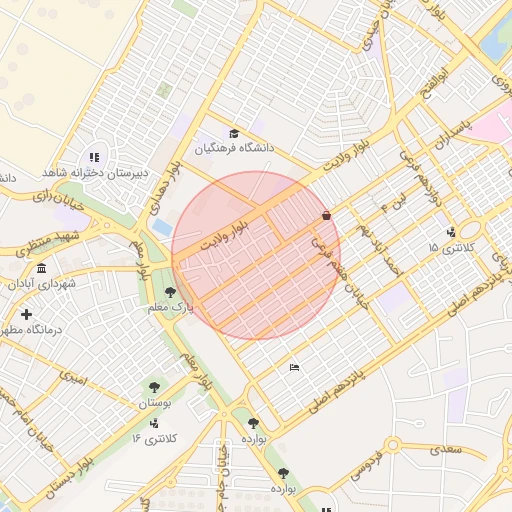Image resolution: width=512 pixels, height=512 pixels.
Task: Click the graduation cap icon of دانشگاه فرهنگیان
Action: 234,134
